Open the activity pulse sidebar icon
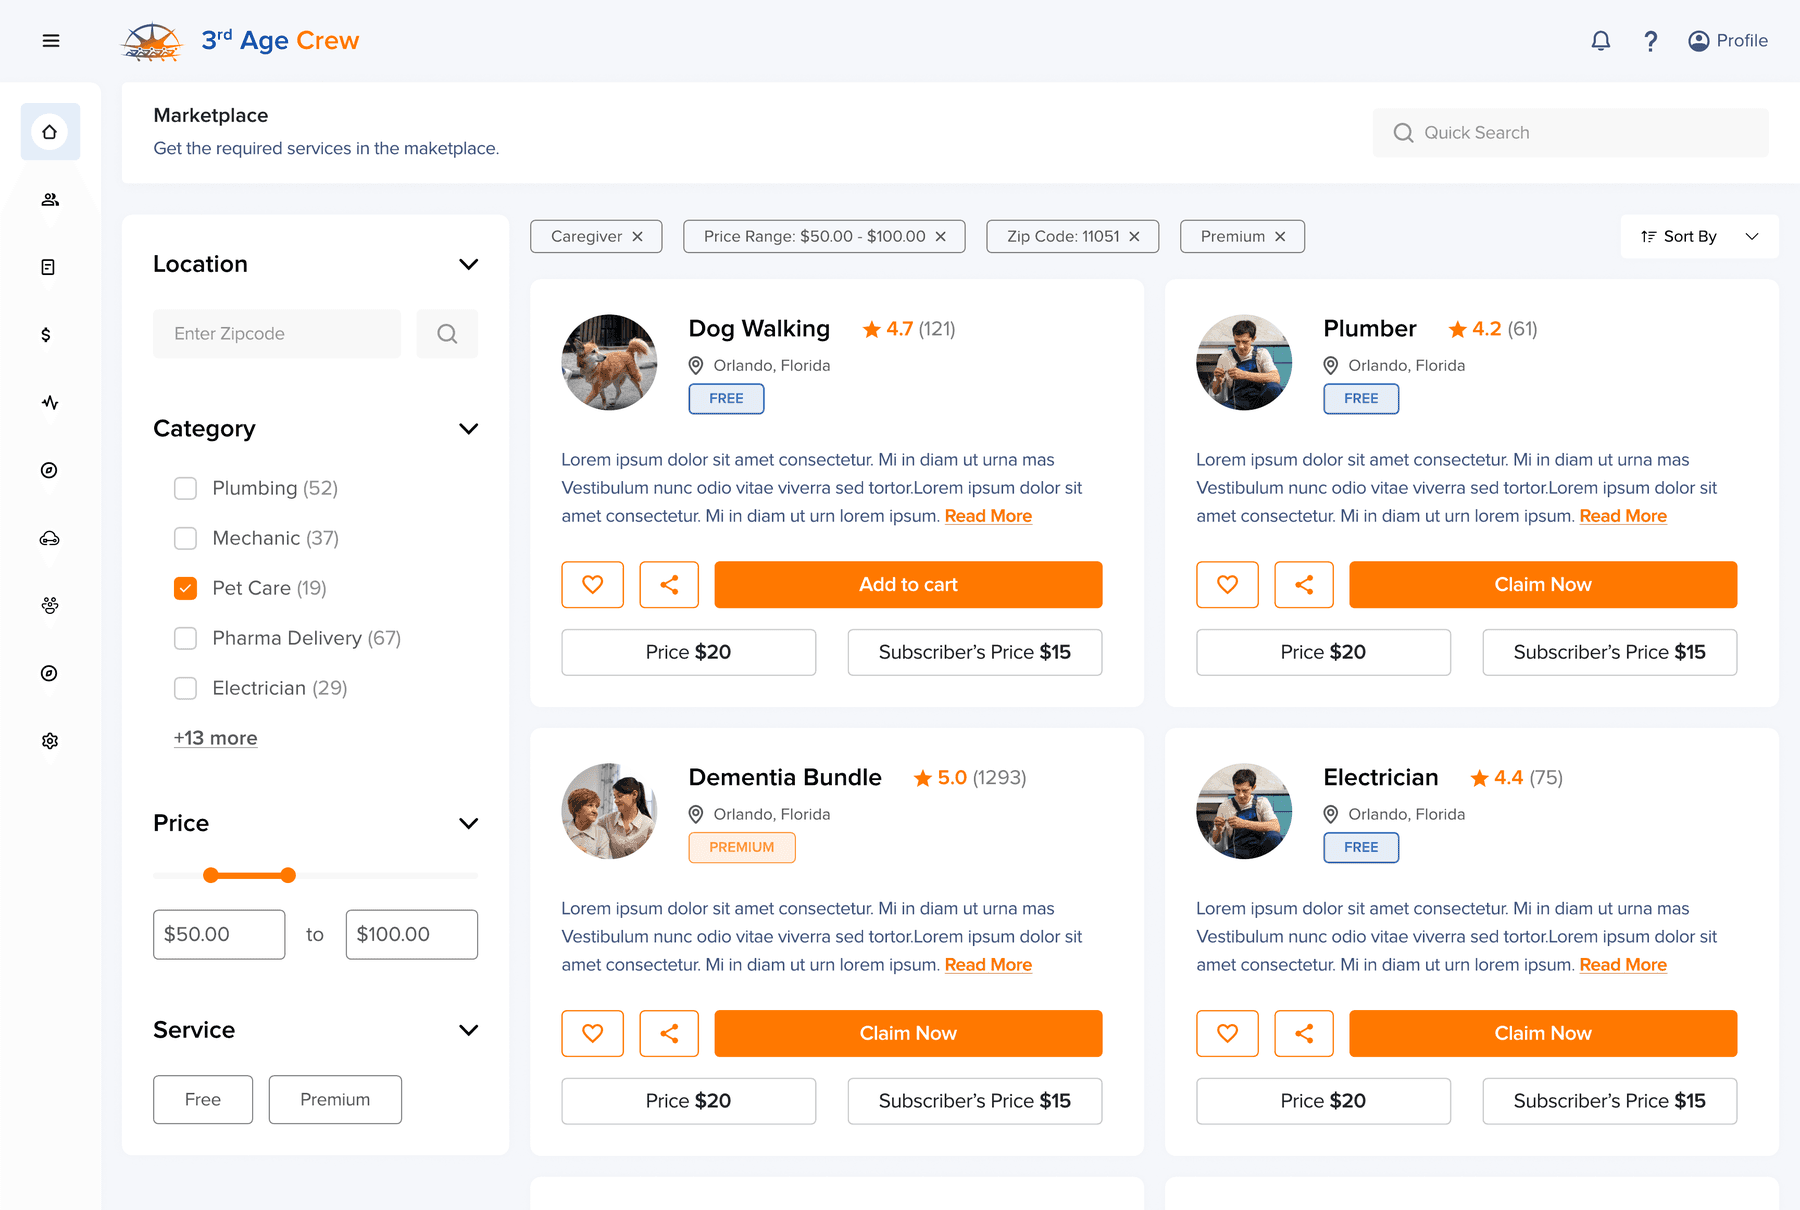 (x=50, y=403)
